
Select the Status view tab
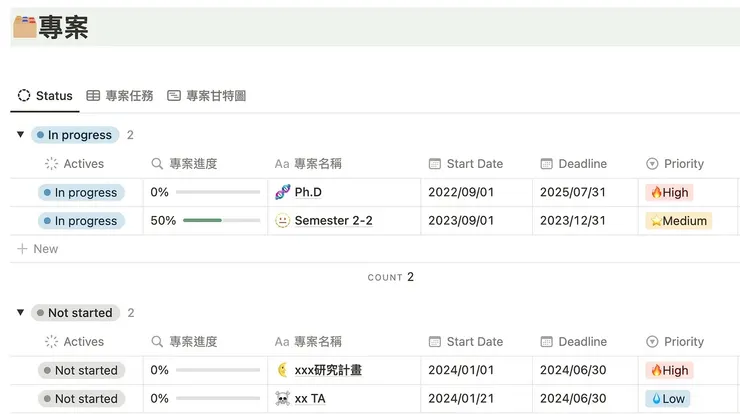click(x=45, y=96)
